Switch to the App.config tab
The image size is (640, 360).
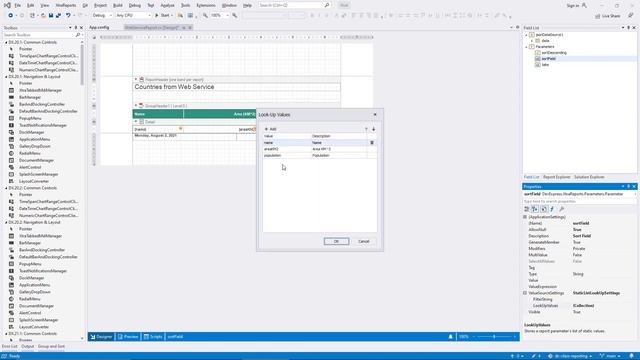click(x=99, y=27)
